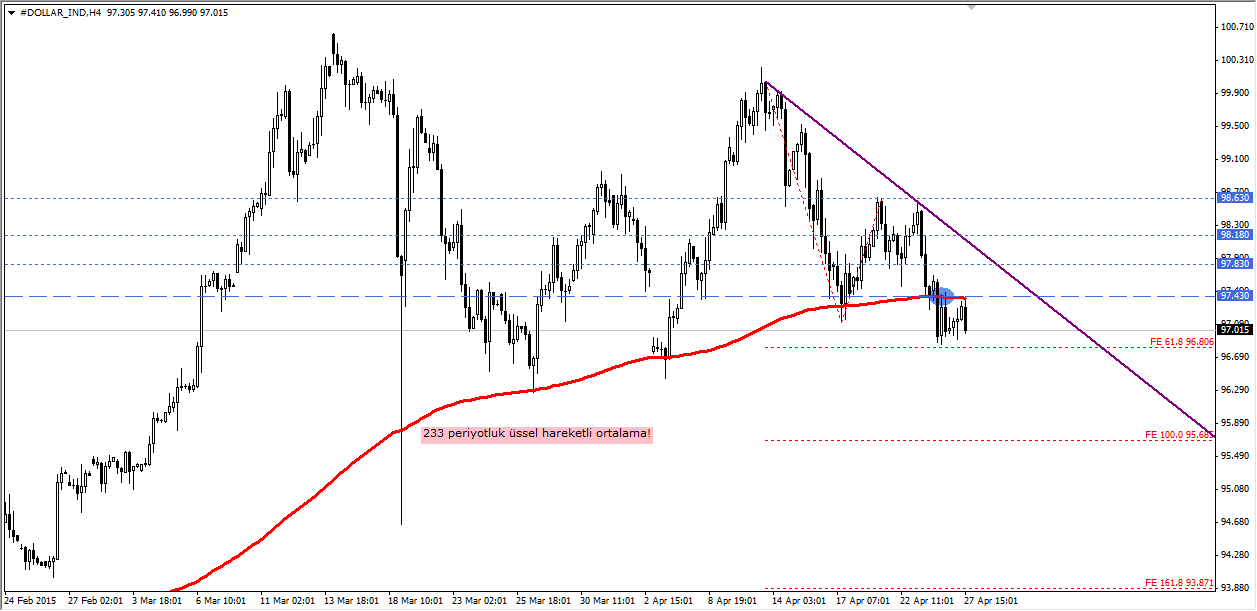Click the black 97.015 current price tag

[1235, 330]
